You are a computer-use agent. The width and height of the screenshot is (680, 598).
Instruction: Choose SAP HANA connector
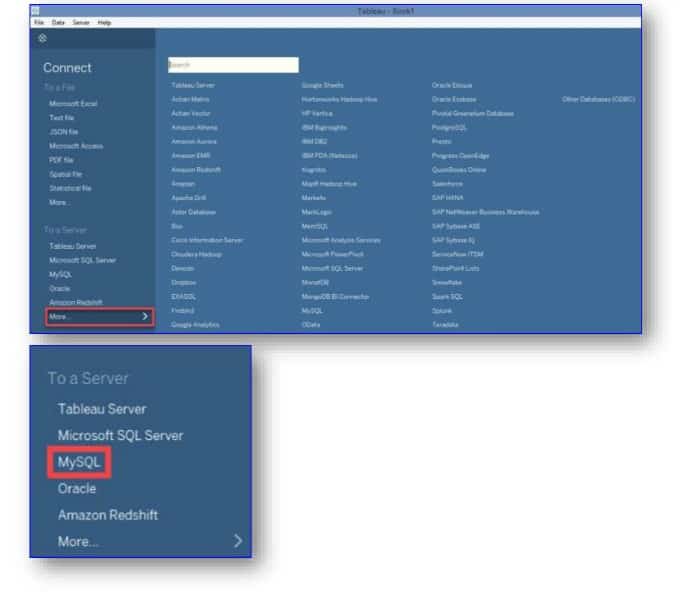(x=448, y=198)
